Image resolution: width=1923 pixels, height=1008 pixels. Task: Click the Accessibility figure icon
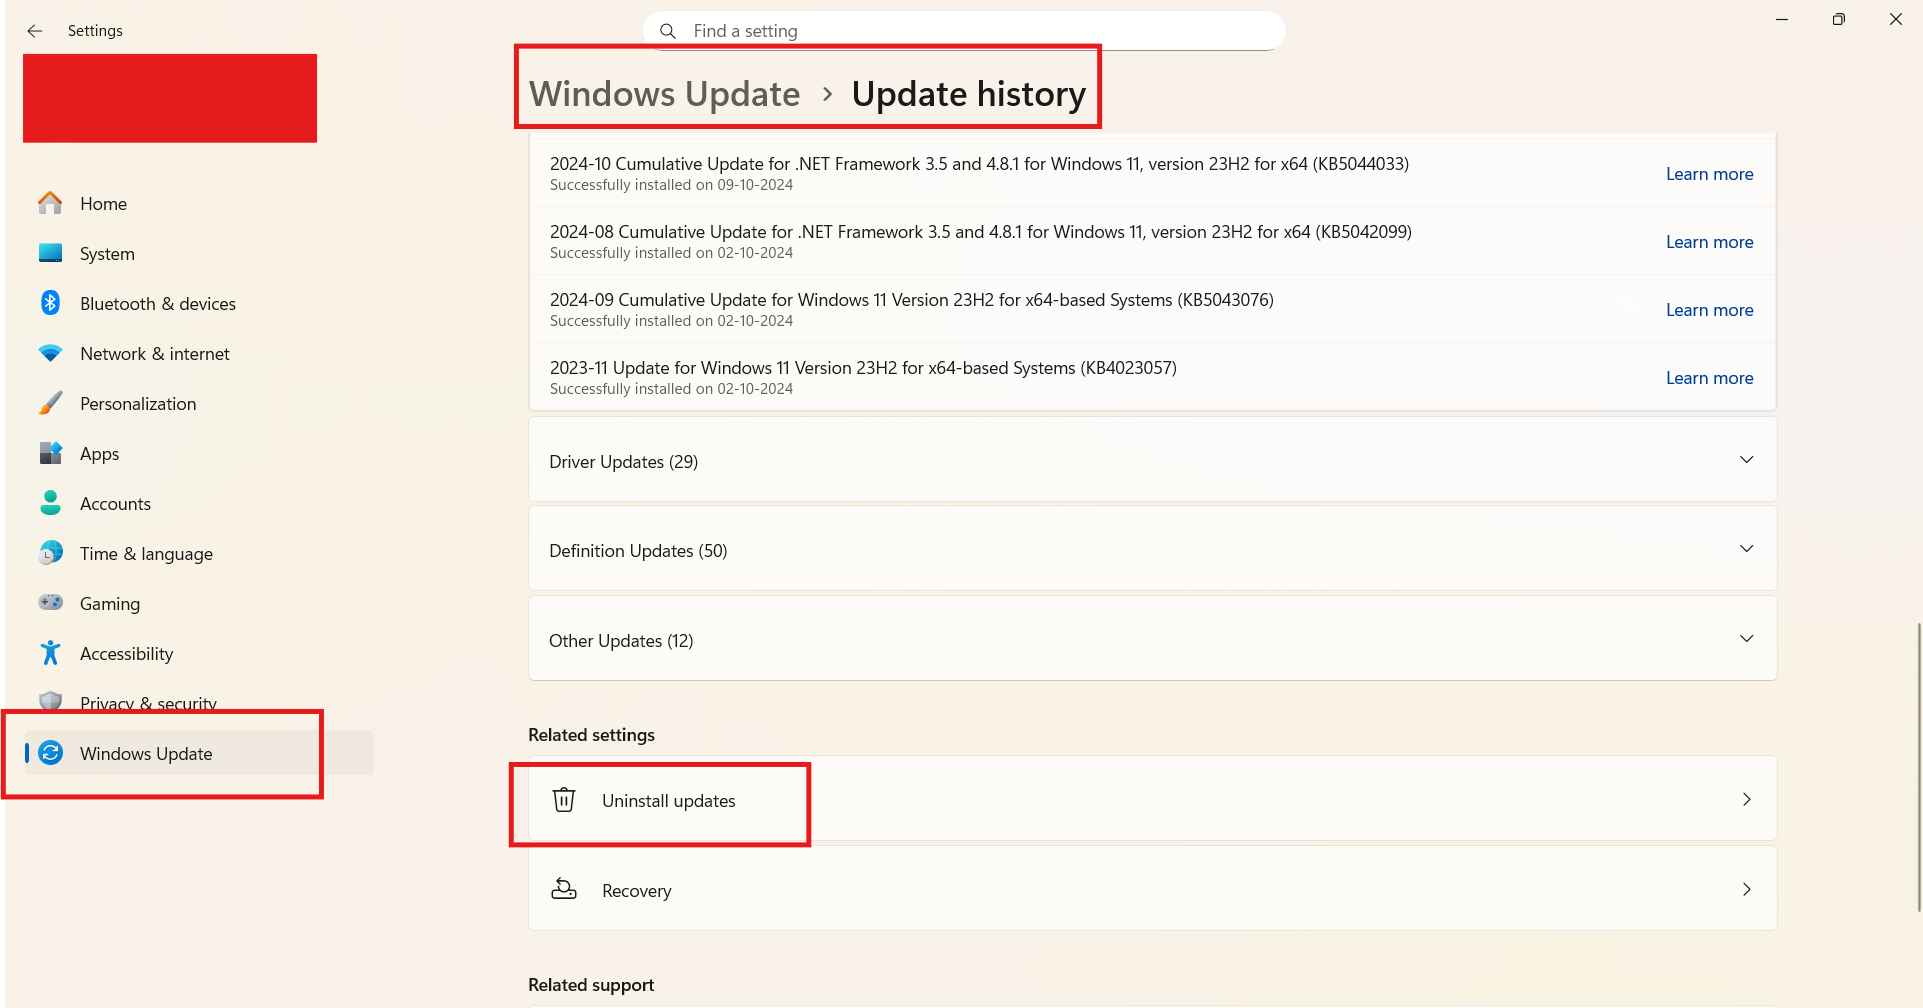coord(50,652)
